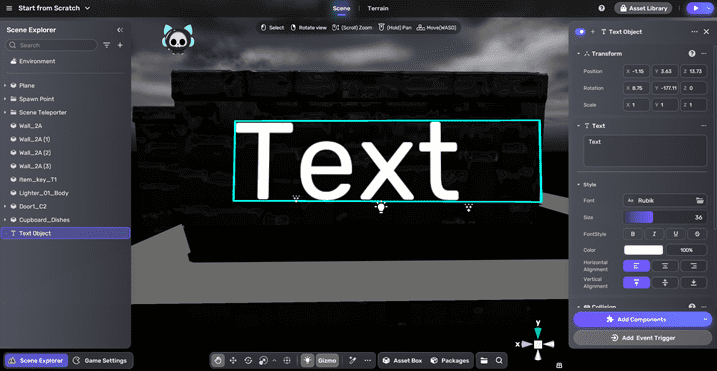
Task: Open the Asset Library
Action: [643, 8]
